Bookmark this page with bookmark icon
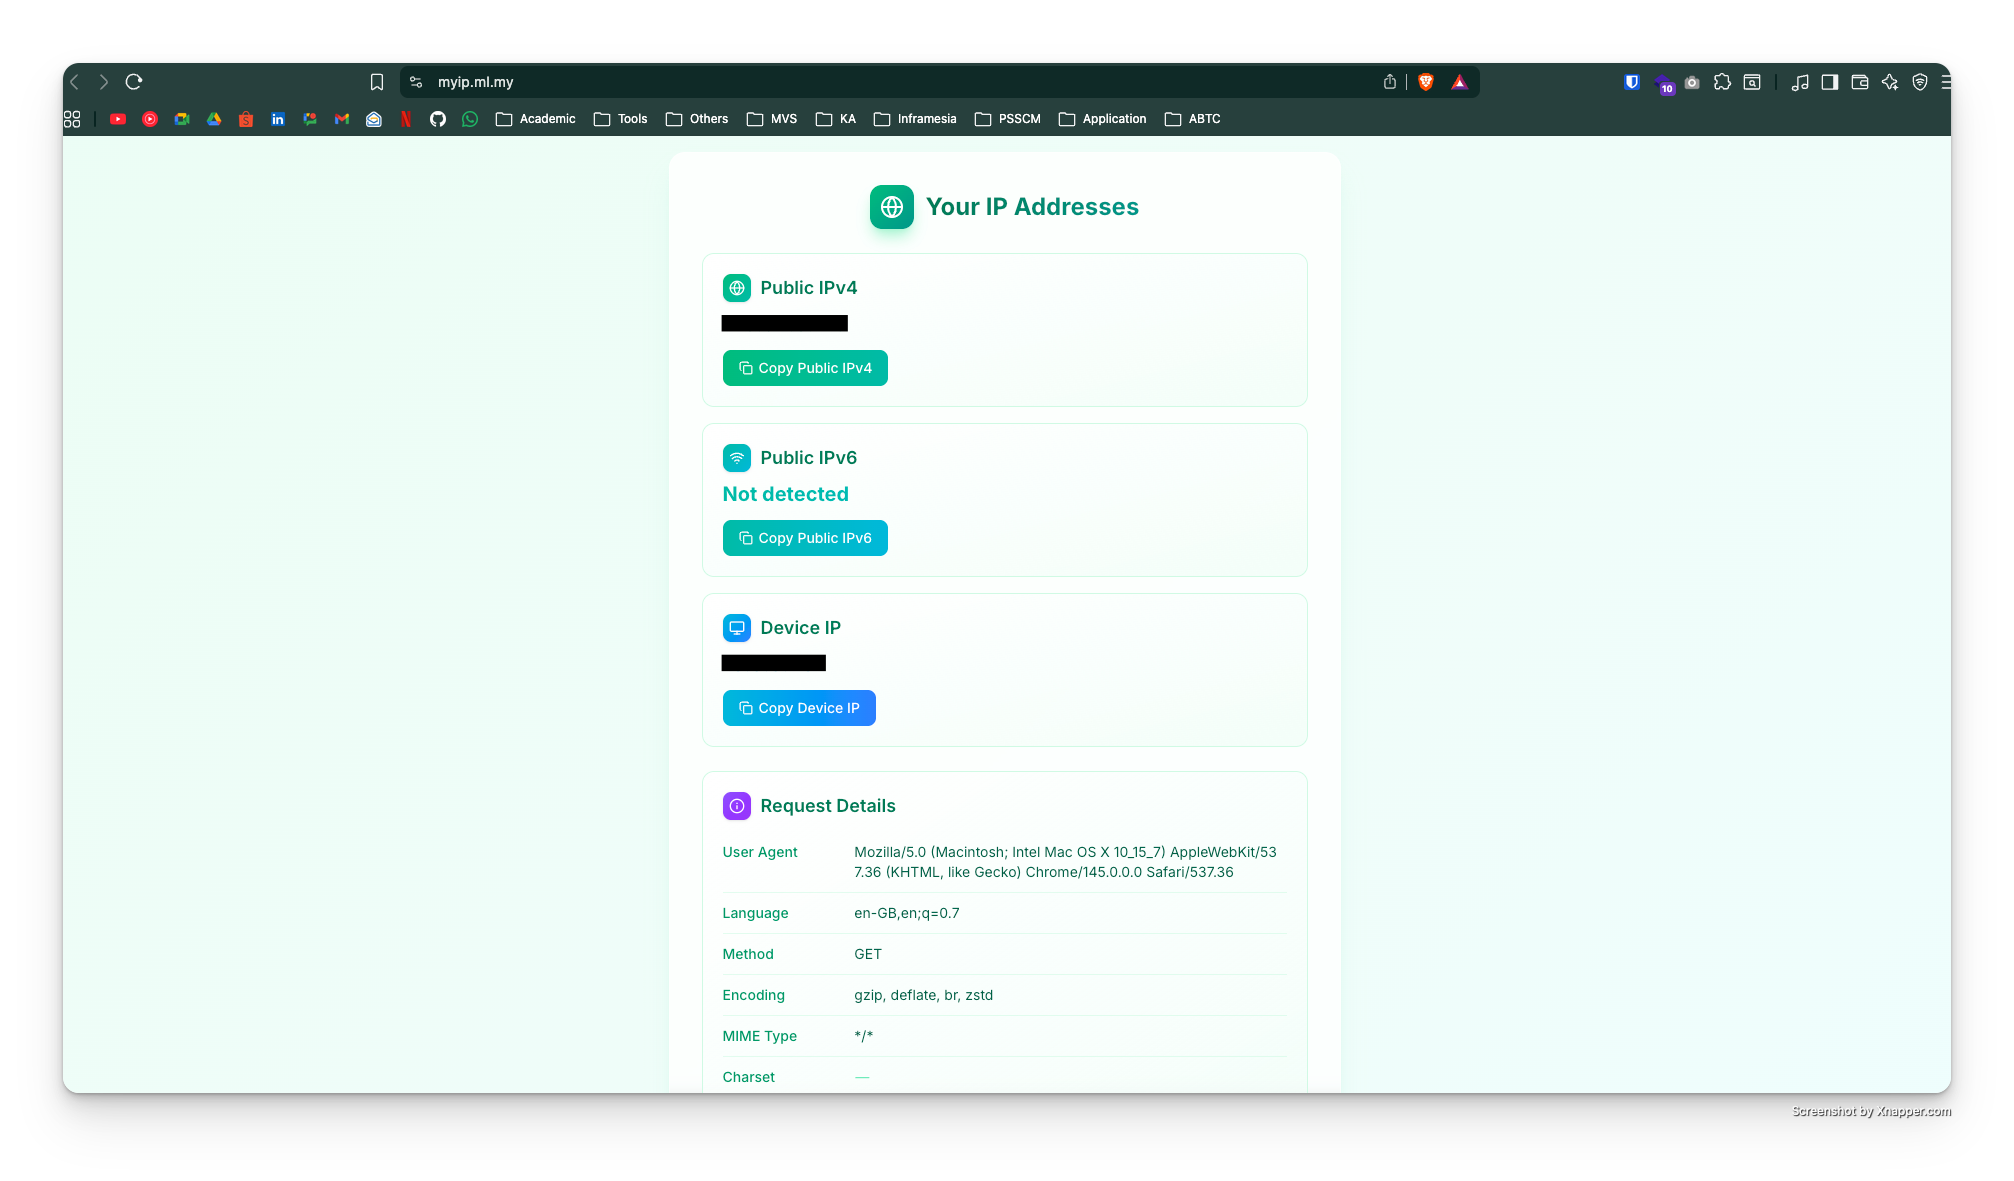Screen dimensions: 2014x1181 [x=377, y=82]
